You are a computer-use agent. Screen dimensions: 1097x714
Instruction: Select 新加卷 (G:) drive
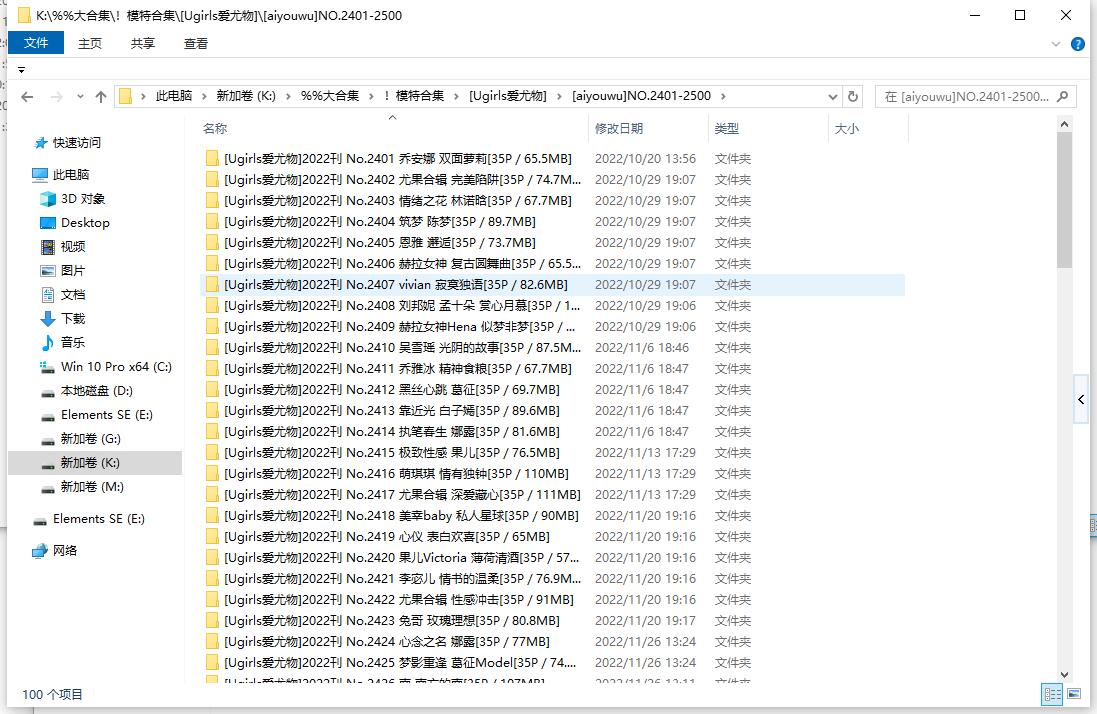tap(90, 438)
